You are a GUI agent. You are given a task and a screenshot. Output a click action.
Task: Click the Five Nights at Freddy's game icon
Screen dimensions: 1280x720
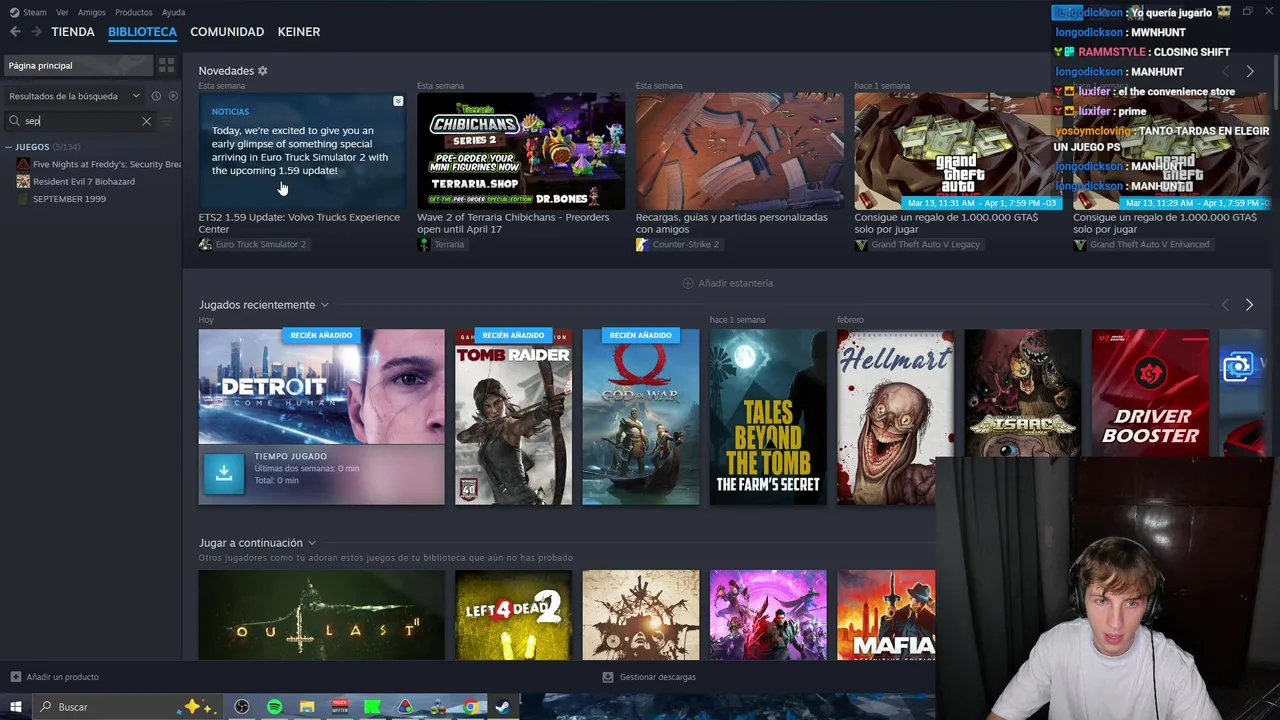pyautogui.click(x=23, y=164)
